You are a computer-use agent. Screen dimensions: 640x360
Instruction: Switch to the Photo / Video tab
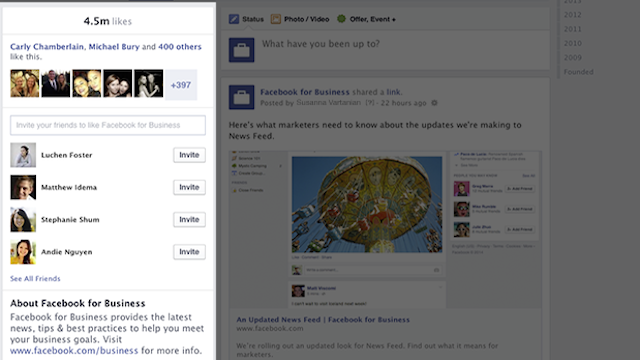pyautogui.click(x=300, y=19)
